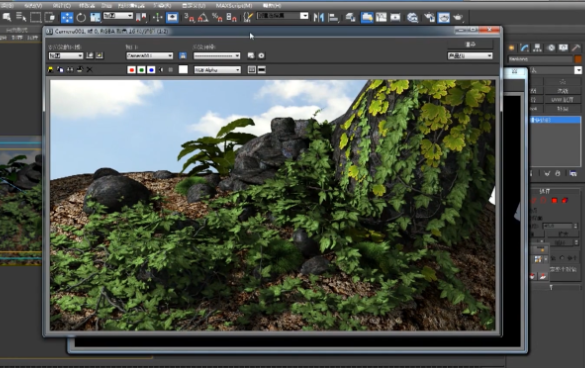Image resolution: width=585 pixels, height=368 pixels.
Task: Toggle the Graphite modeling ribbon icon
Action: pyautogui.click(x=367, y=17)
